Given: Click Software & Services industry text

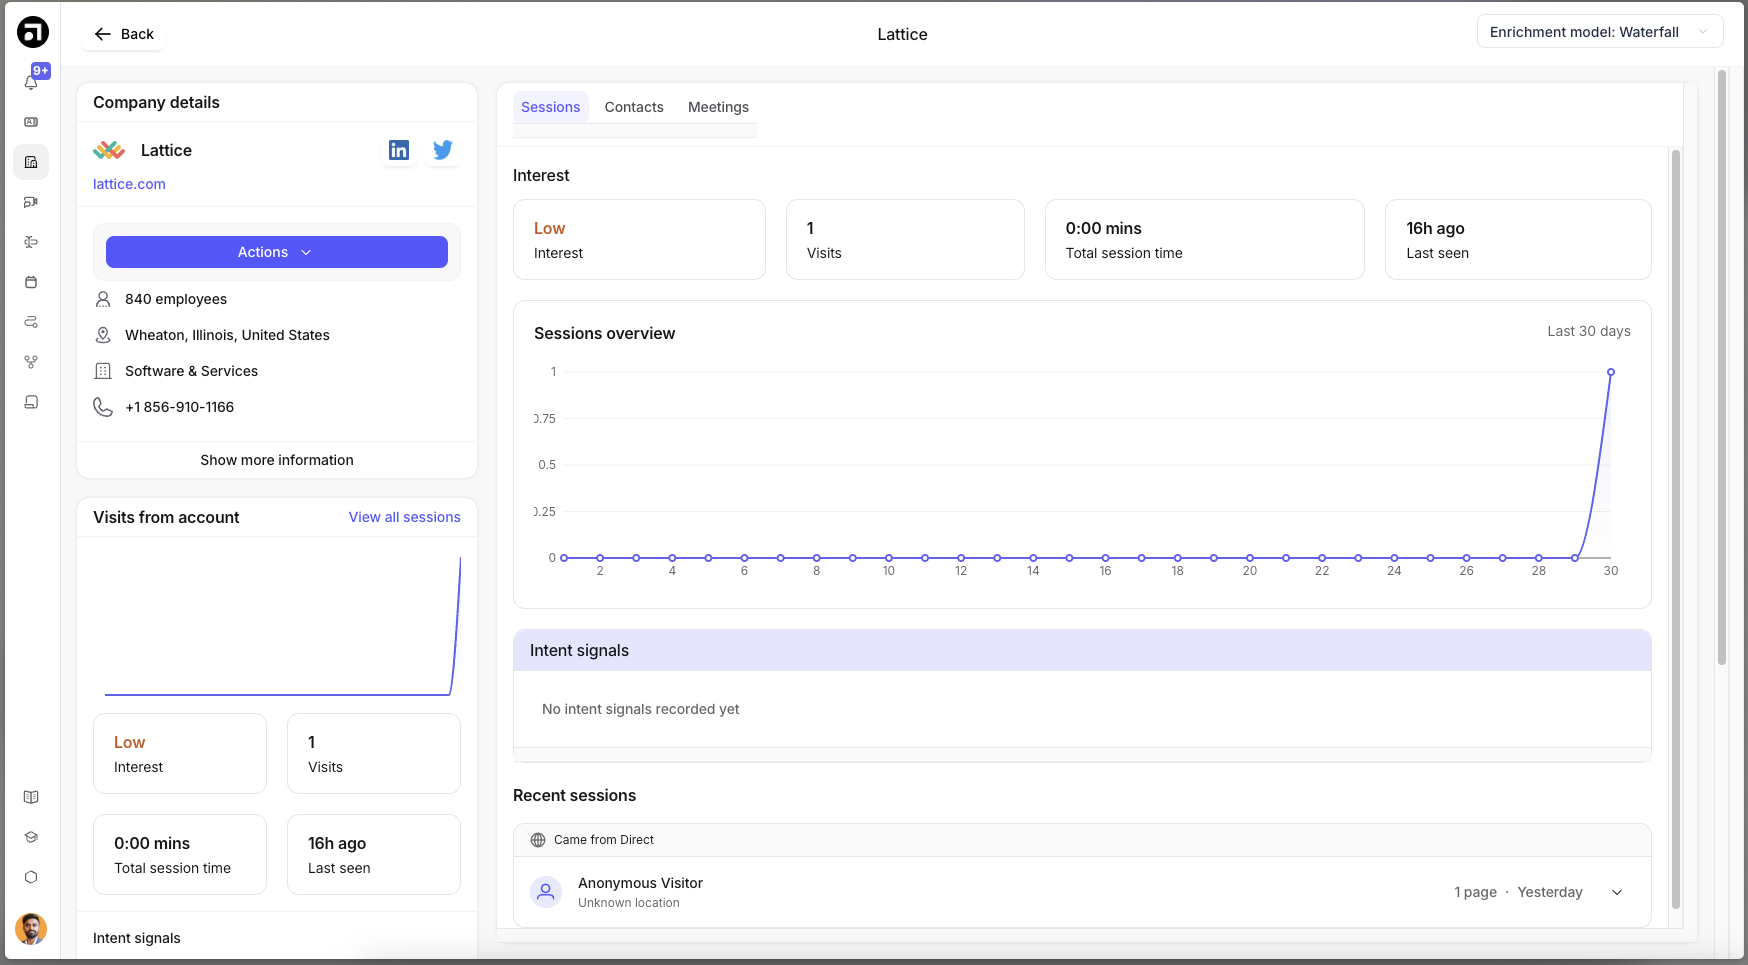Looking at the screenshot, I should [x=192, y=371].
